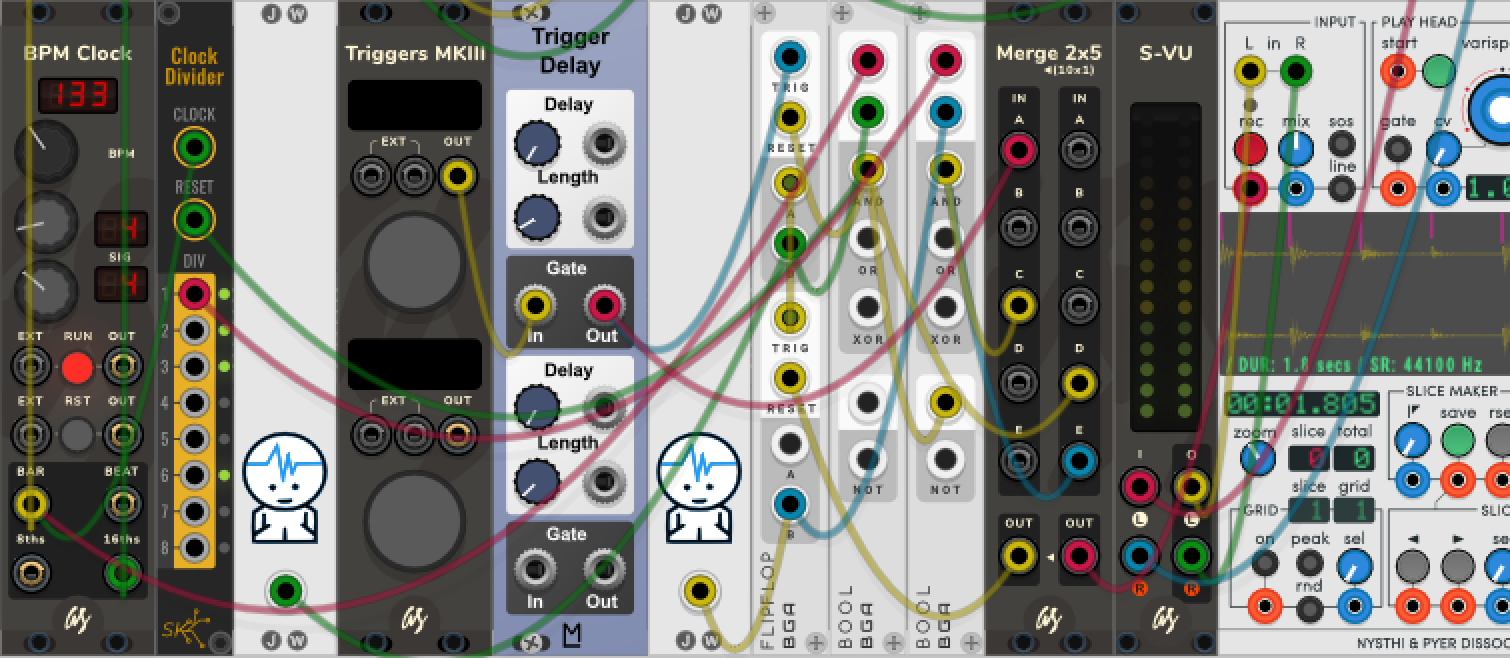Click the BEAT output jack on BPM Clock
The height and width of the screenshot is (658, 1510).
point(122,504)
